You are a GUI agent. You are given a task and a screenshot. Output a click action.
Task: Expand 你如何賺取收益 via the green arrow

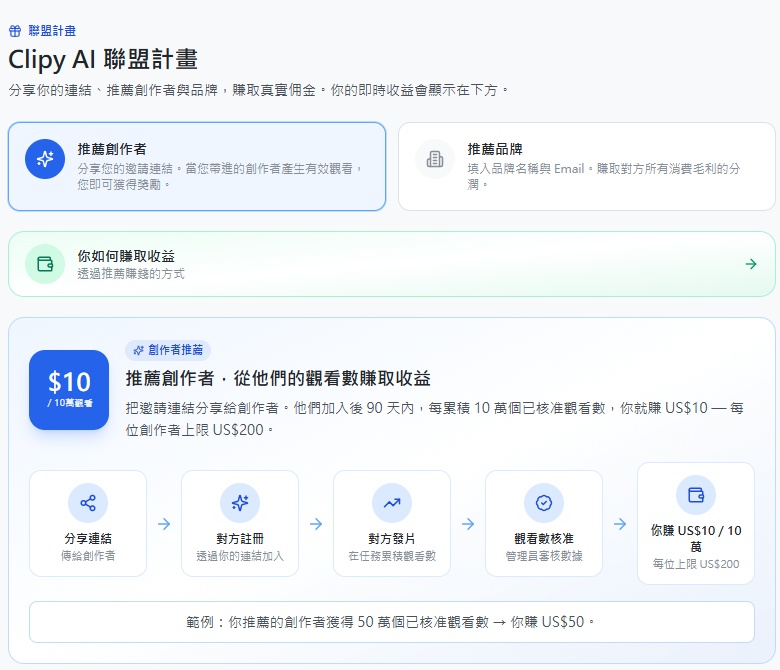pyautogui.click(x=751, y=264)
